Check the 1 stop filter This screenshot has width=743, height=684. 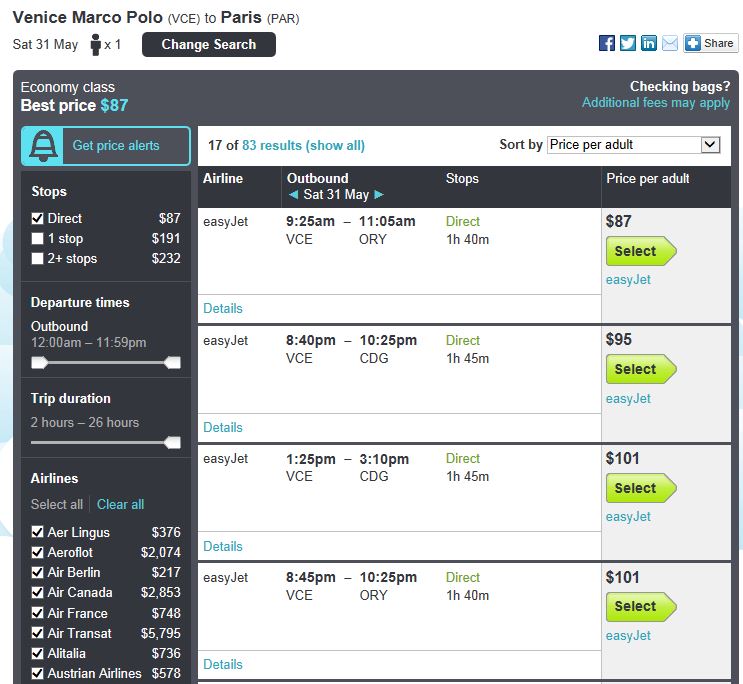point(37,238)
